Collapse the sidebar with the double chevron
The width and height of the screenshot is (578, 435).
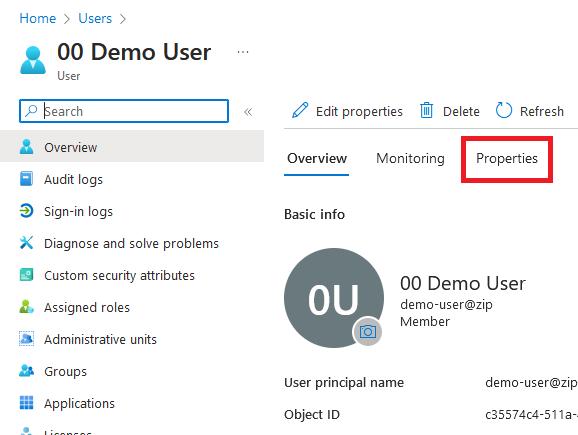tap(248, 112)
